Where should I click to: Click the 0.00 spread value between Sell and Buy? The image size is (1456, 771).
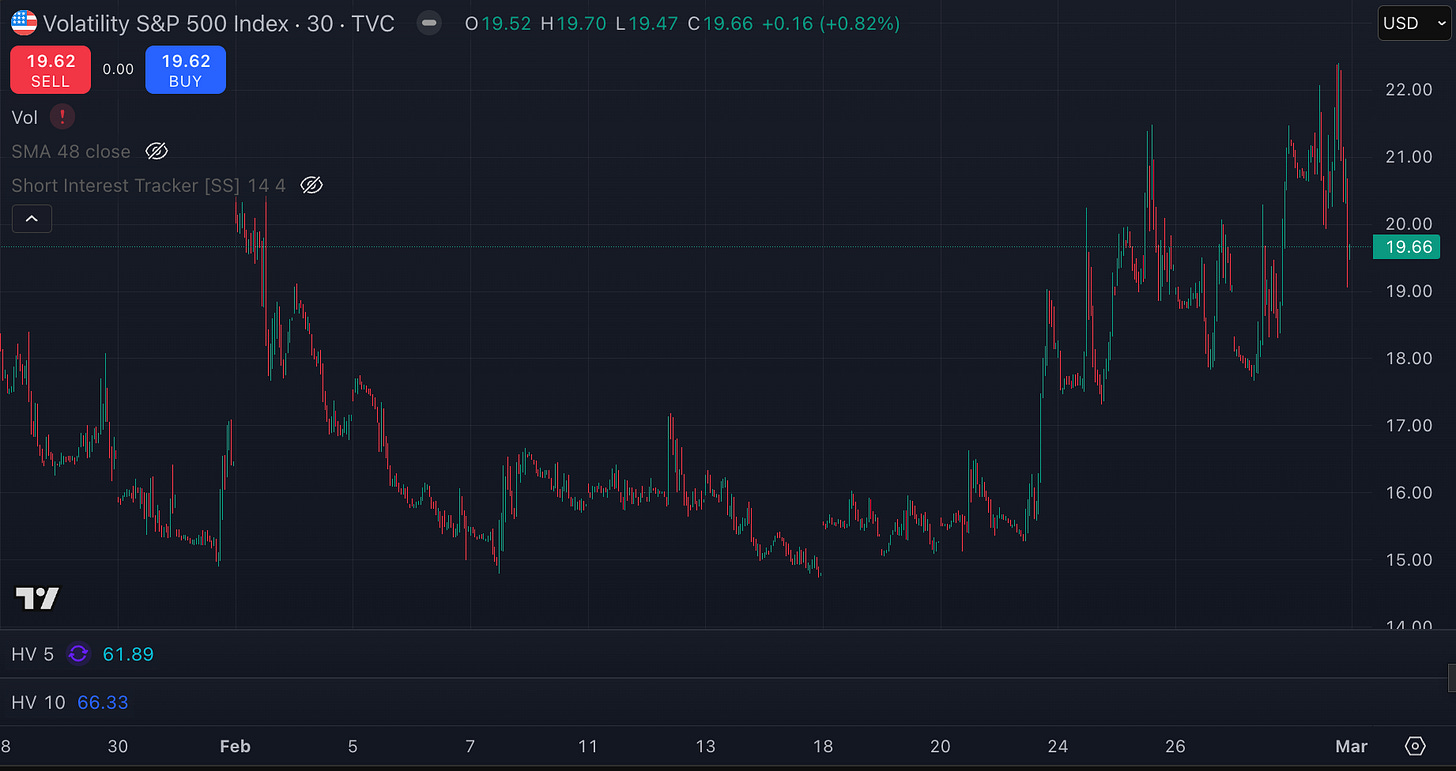pos(118,70)
